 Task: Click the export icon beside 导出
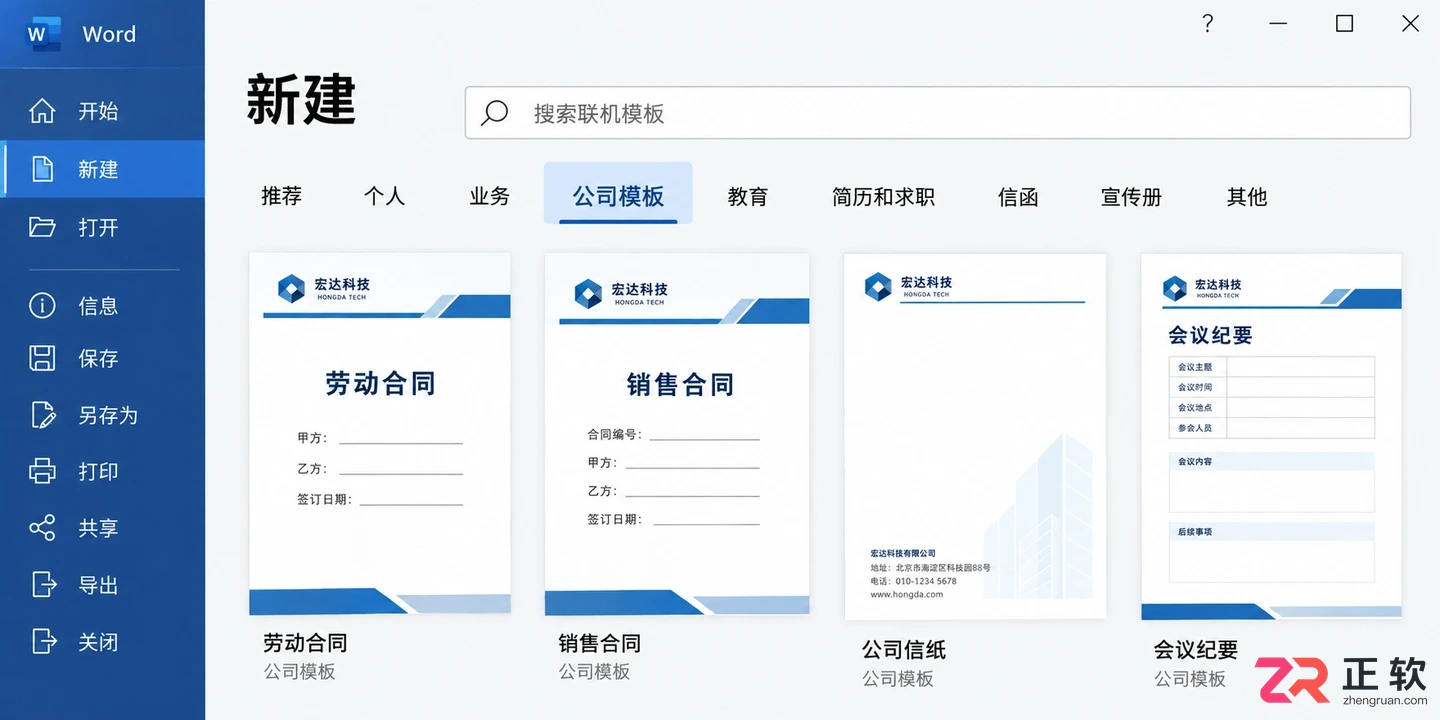(x=42, y=584)
